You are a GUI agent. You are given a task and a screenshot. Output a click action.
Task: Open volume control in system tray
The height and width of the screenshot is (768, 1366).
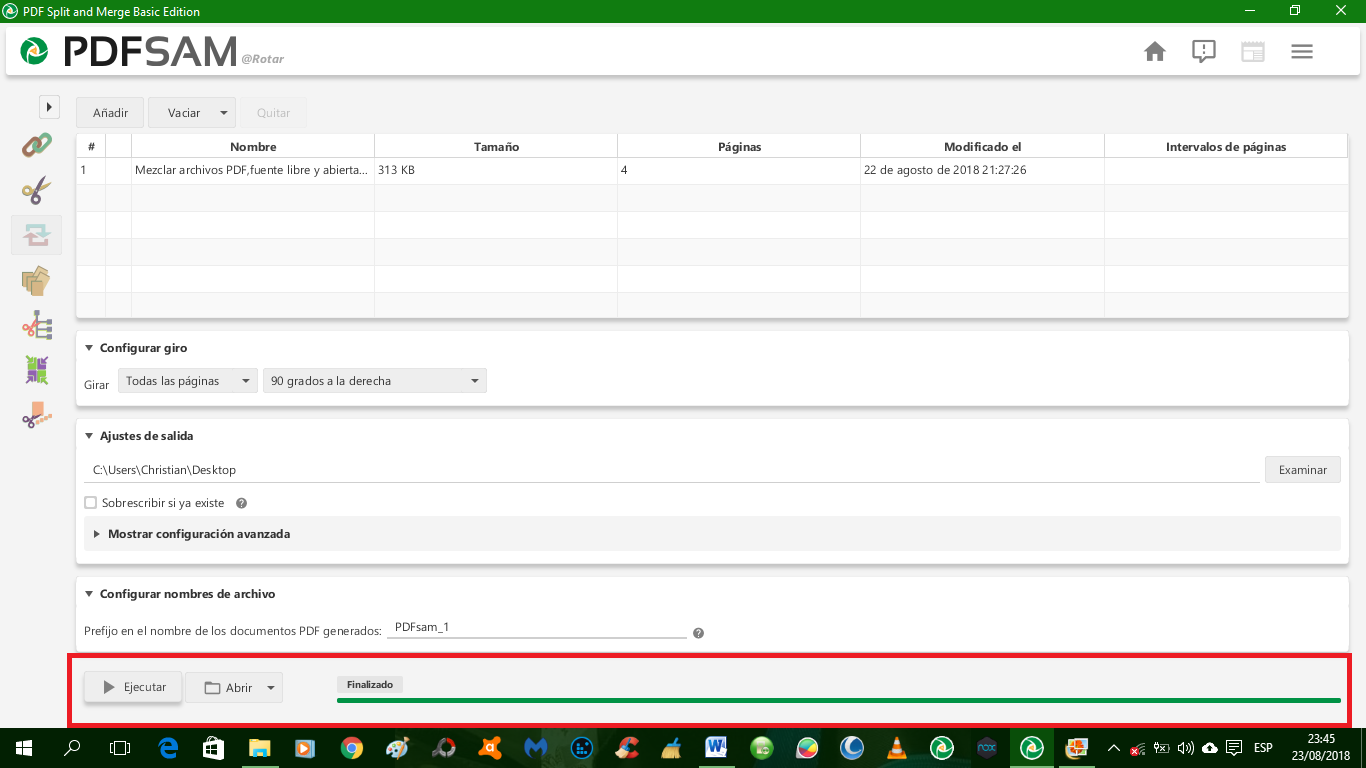pos(1186,748)
